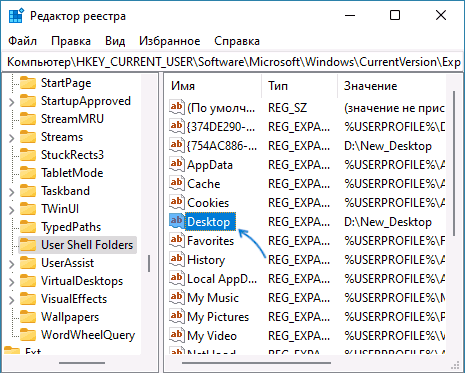Maximize the Registry Editor window
Viewport: 465px width, 373px height.
pyautogui.click(x=395, y=15)
